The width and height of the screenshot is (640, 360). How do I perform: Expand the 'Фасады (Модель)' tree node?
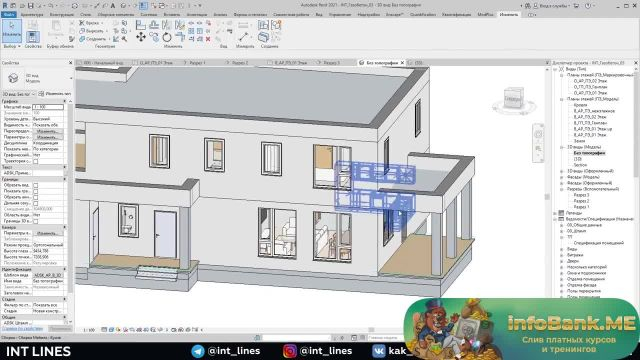pyautogui.click(x=562, y=177)
